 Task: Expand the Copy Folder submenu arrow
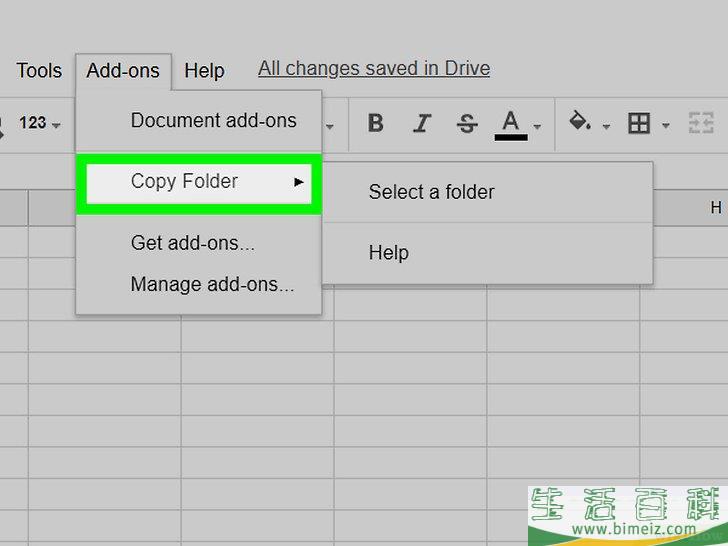tap(298, 182)
